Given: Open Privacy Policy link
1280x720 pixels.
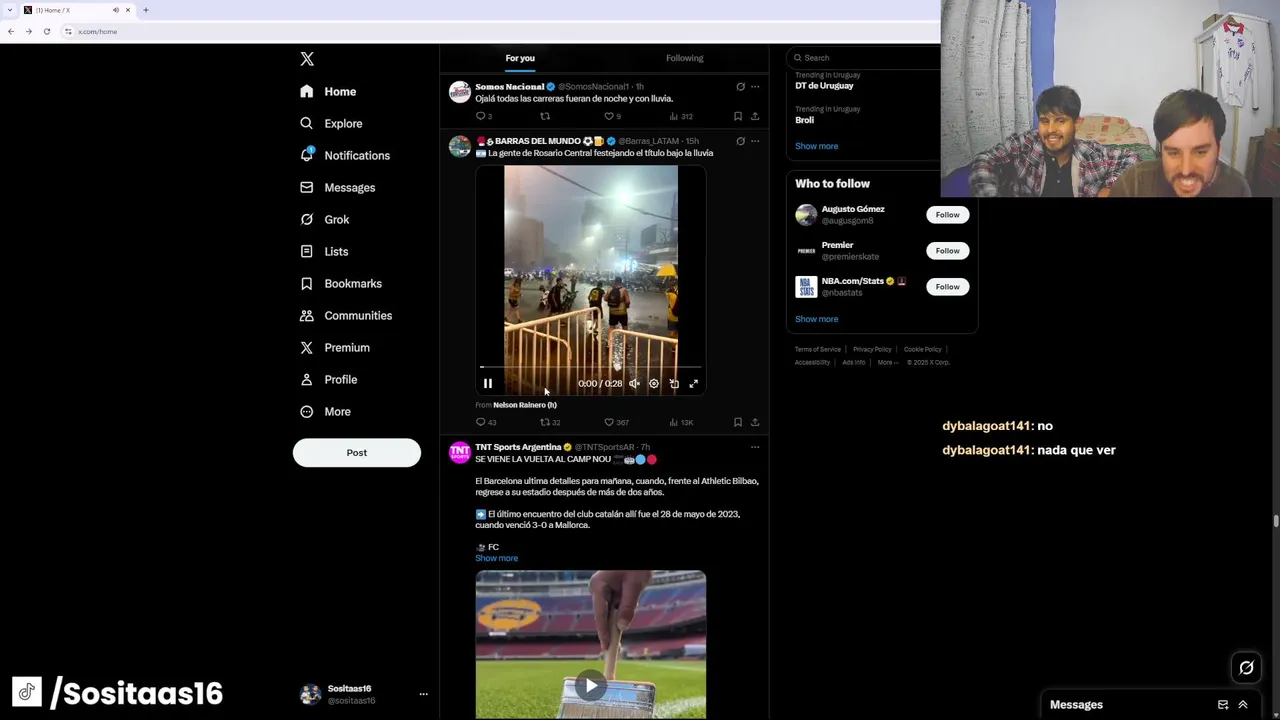Looking at the screenshot, I should pos(872,349).
